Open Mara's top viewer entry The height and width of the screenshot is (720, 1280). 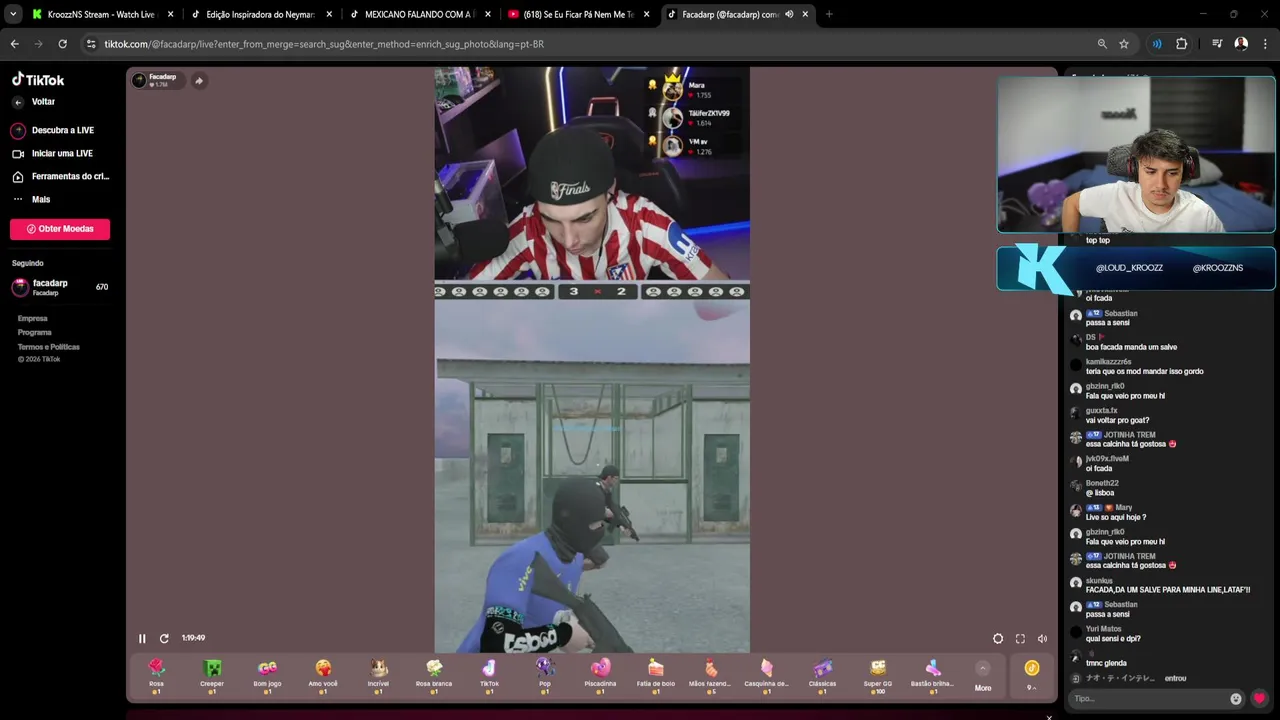coord(695,90)
